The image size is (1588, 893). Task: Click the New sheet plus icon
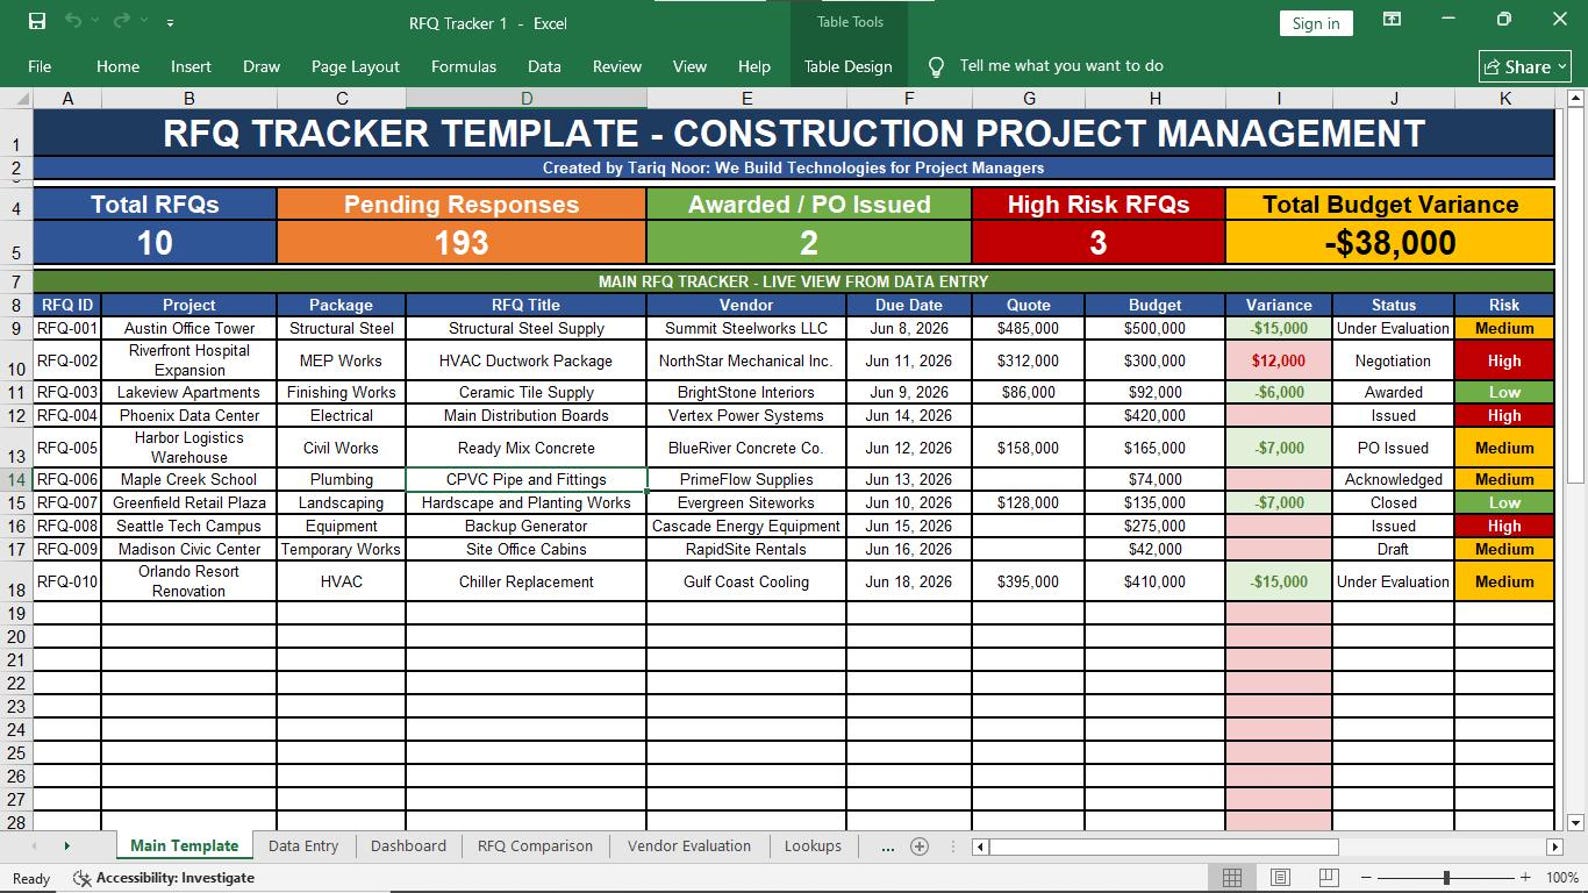pyautogui.click(x=920, y=847)
